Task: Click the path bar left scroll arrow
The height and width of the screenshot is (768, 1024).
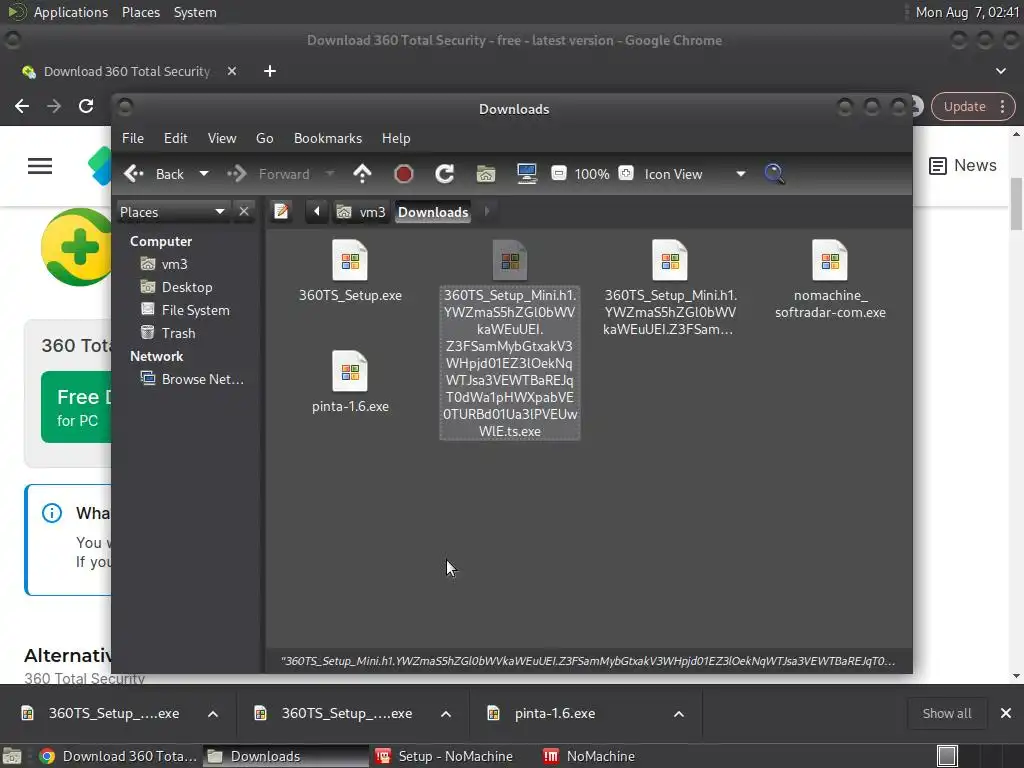Action: pos(317,212)
